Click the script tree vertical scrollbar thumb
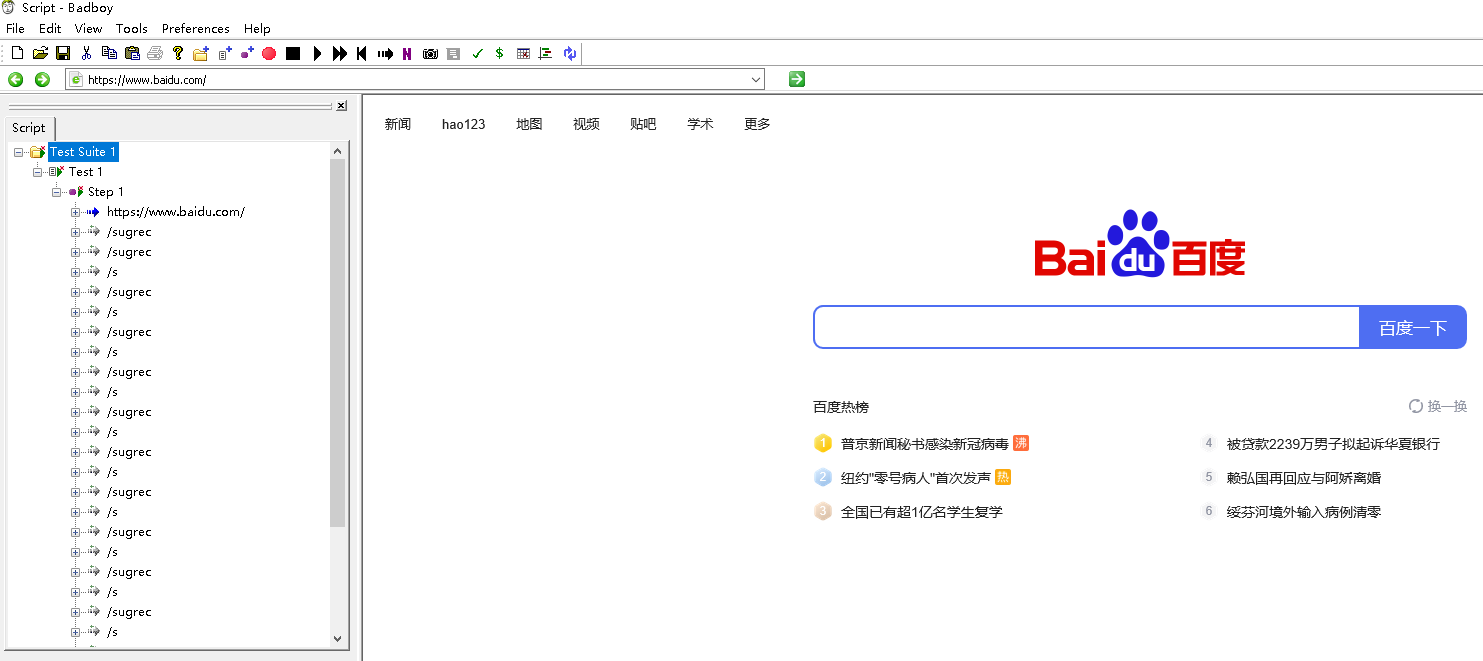The width and height of the screenshot is (1483, 661). tap(337, 343)
